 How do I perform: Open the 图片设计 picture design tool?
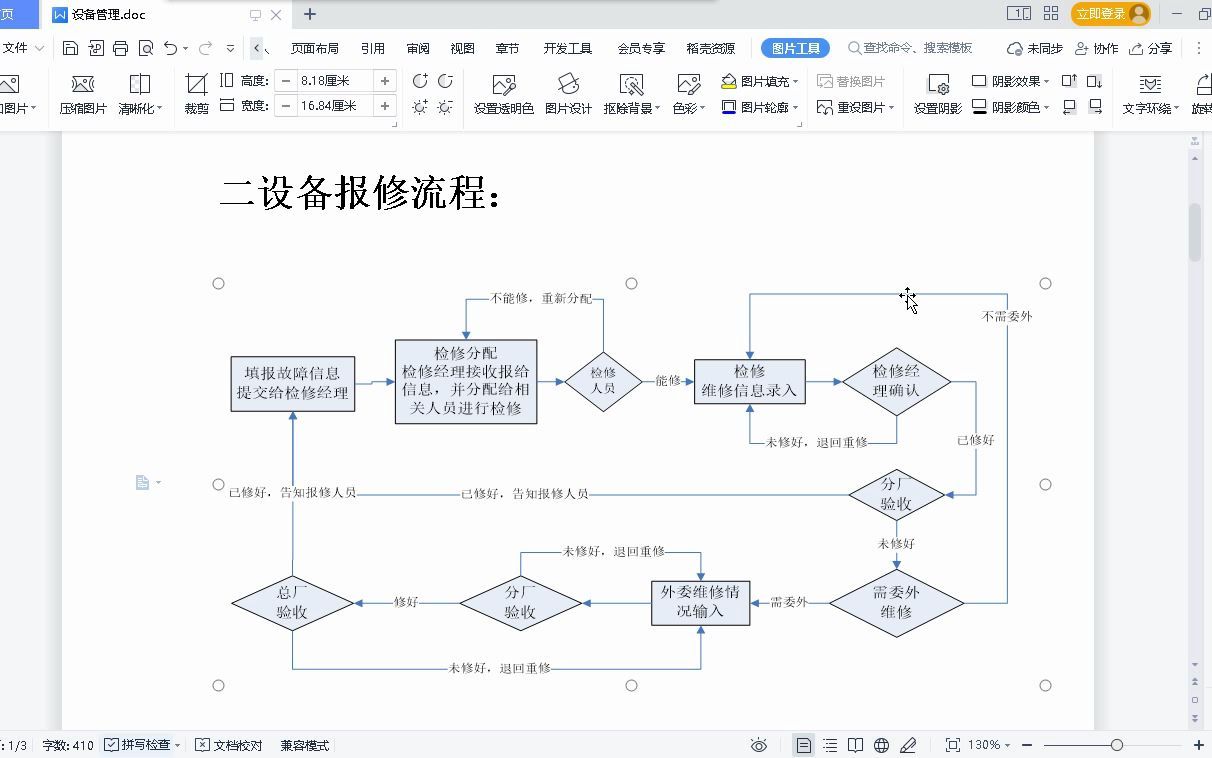tap(568, 94)
